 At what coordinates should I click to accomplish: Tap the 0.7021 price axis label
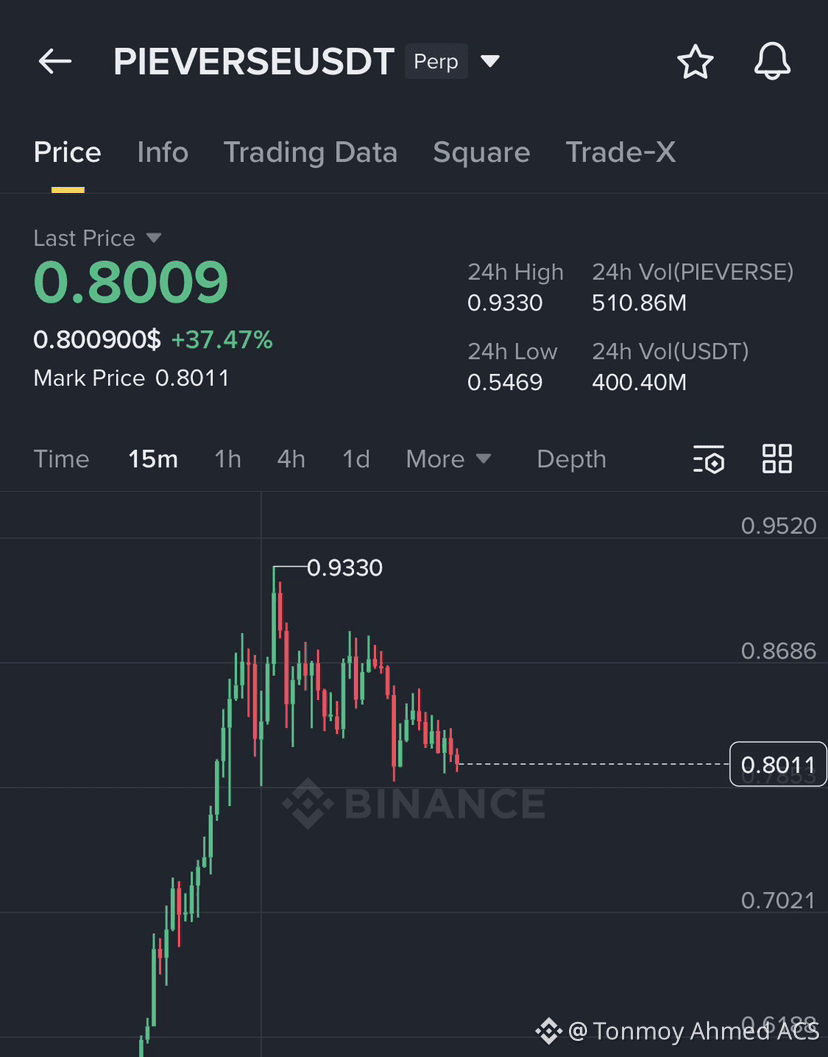[x=779, y=901]
